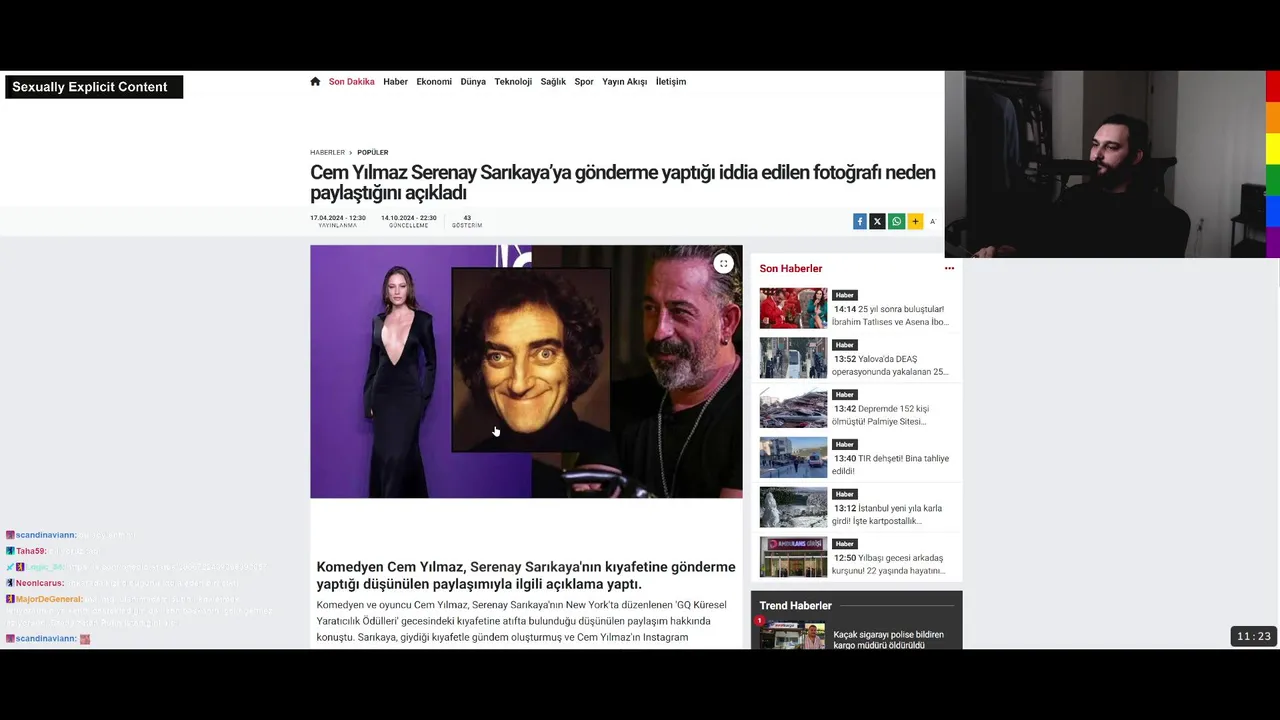The width and height of the screenshot is (1280, 720).
Task: Open the Kaçak sigarayı polise bildiren trend story
Action: coord(888,640)
